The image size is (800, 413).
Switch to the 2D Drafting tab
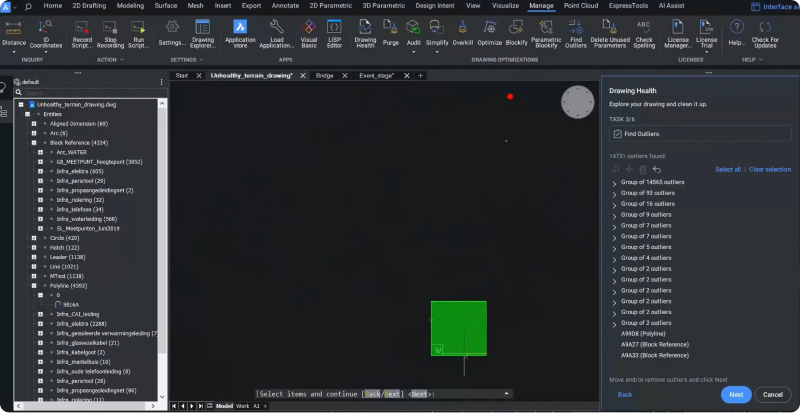pyautogui.click(x=89, y=6)
